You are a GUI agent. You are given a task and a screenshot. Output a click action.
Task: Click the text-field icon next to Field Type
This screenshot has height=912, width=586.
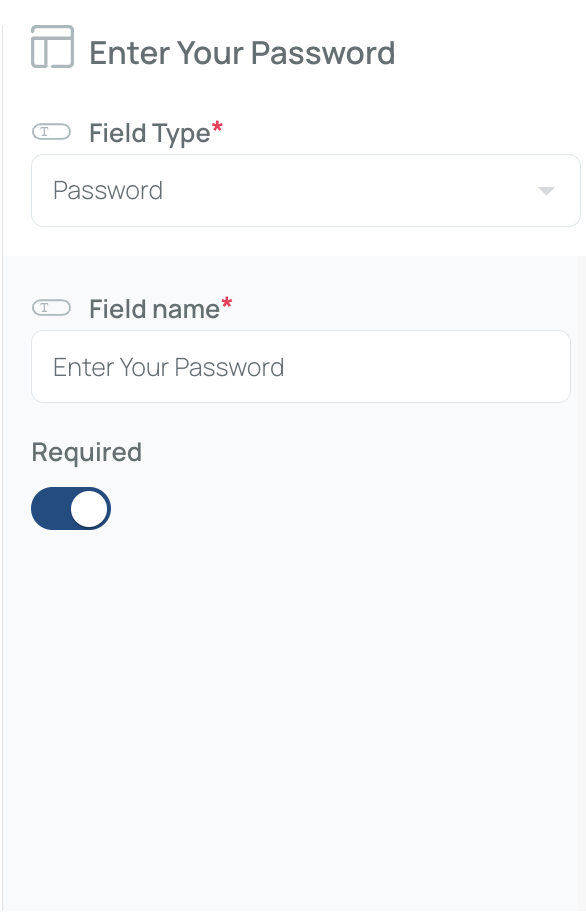tap(51, 132)
